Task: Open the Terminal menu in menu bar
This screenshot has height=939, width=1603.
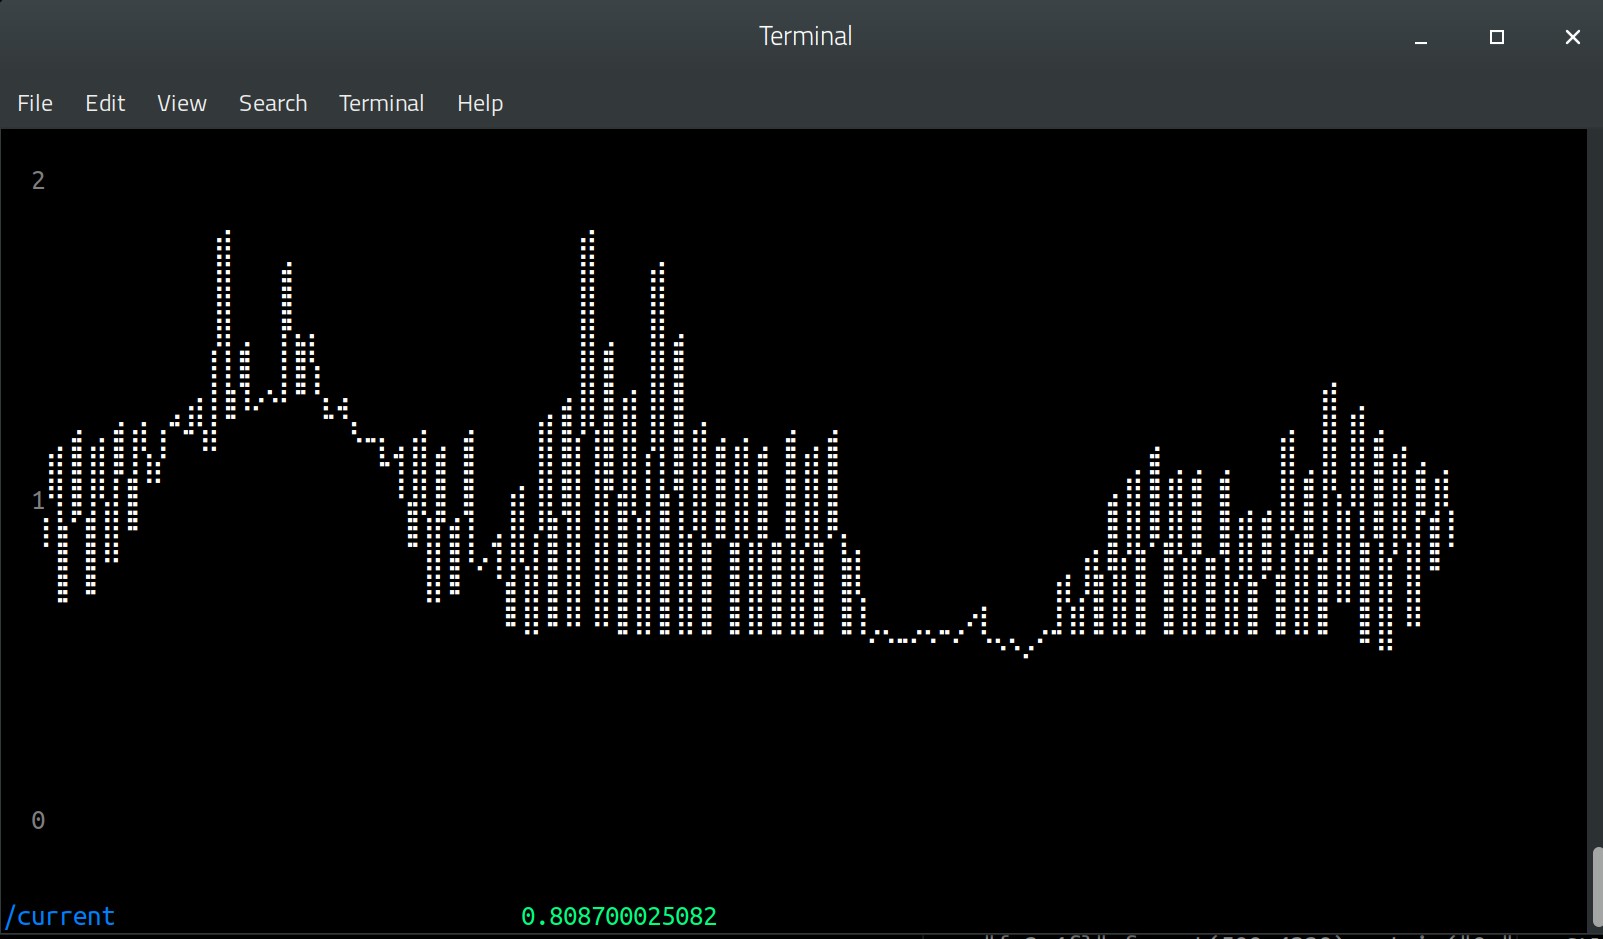Action: click(x=381, y=103)
